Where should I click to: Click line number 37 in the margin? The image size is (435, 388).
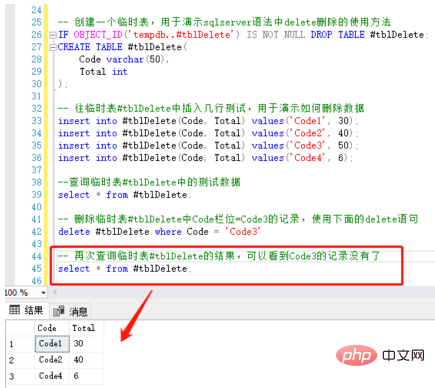point(37,170)
